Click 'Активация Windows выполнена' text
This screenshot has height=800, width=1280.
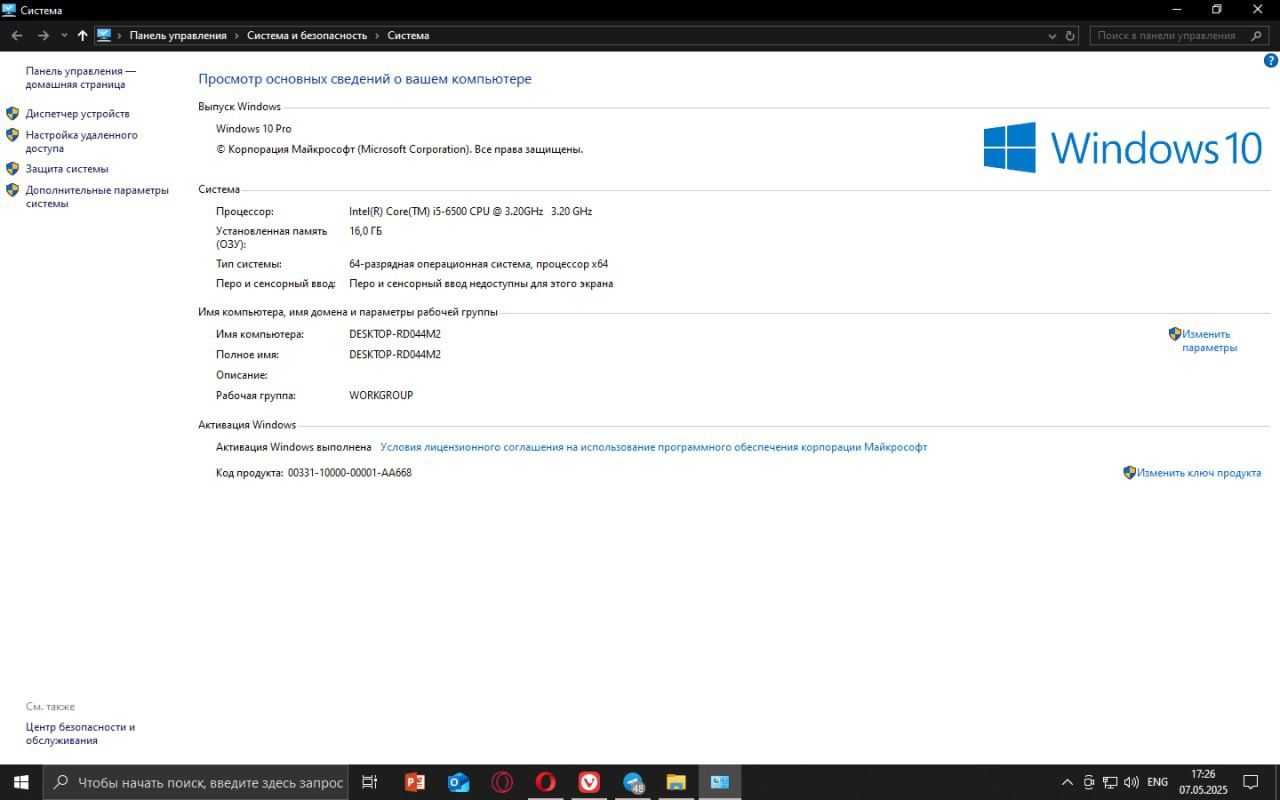tap(294, 447)
